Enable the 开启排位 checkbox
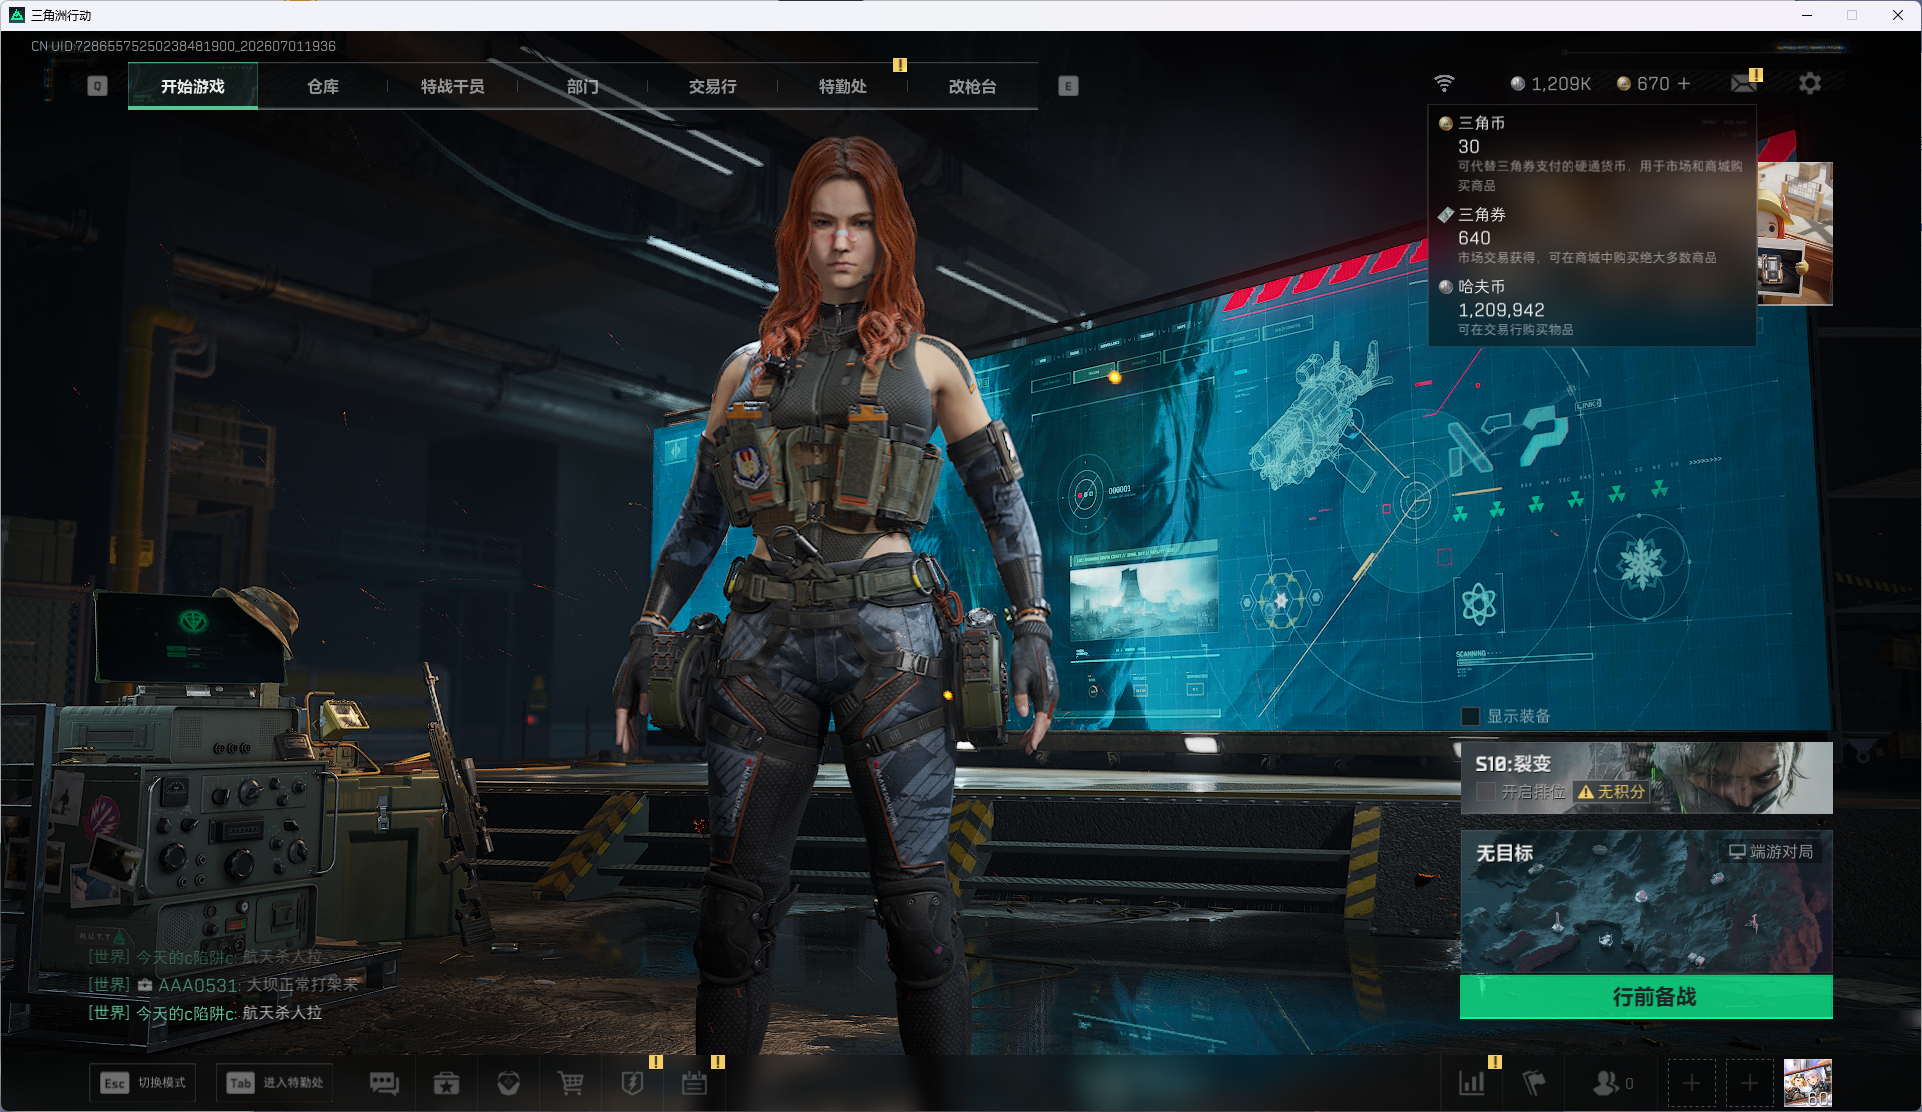Image resolution: width=1922 pixels, height=1112 pixels. (1486, 792)
